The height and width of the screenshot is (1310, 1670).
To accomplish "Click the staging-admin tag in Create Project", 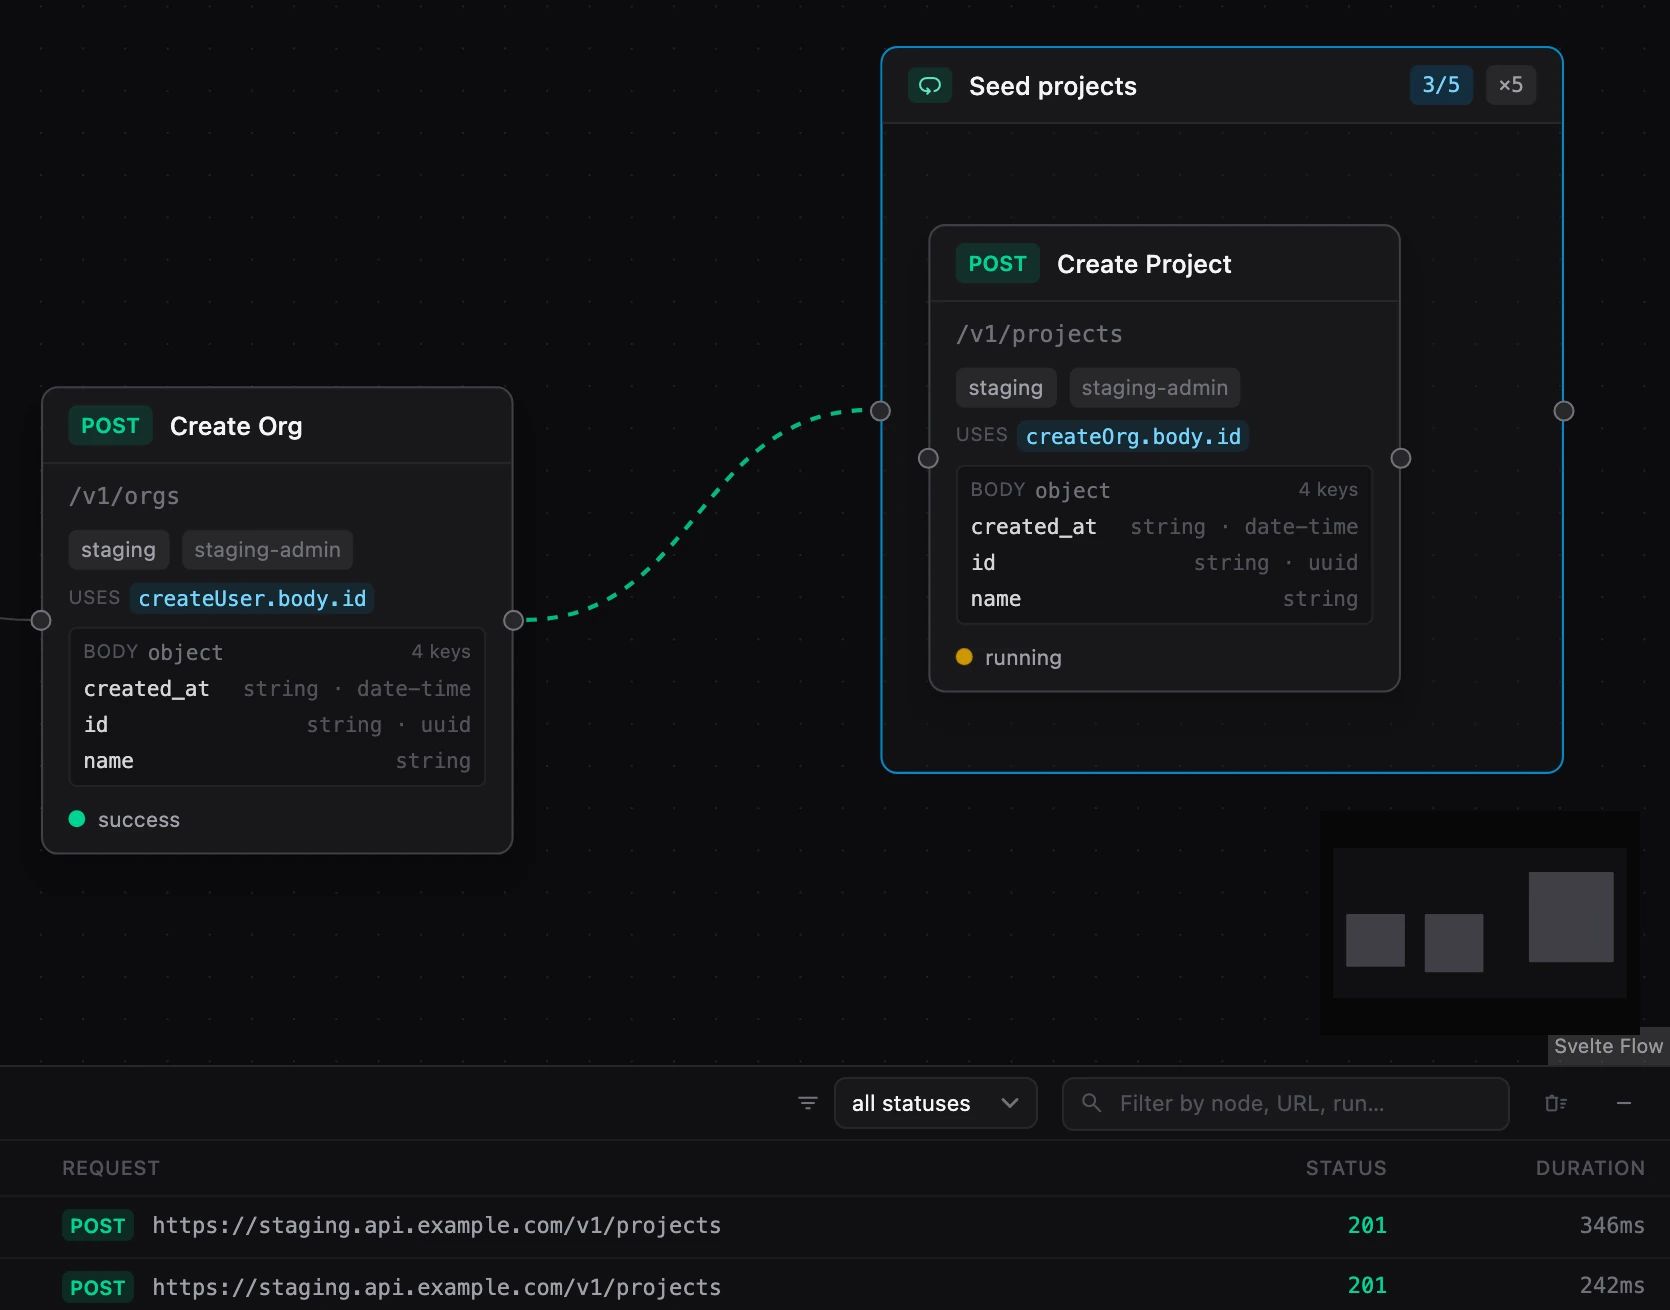I will pyautogui.click(x=1154, y=388).
